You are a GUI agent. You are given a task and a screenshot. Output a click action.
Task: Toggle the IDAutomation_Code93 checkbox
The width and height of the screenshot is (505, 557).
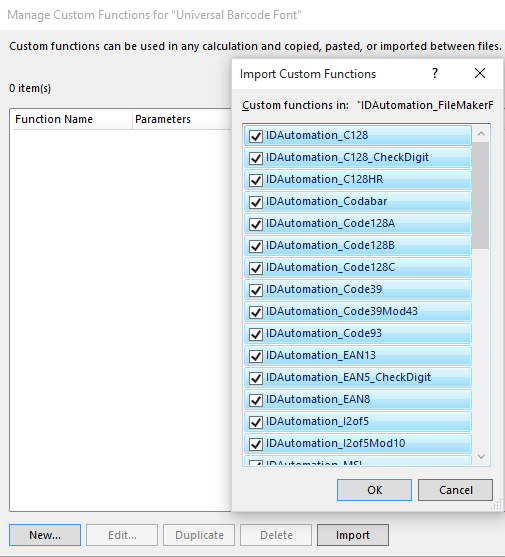[256, 334]
